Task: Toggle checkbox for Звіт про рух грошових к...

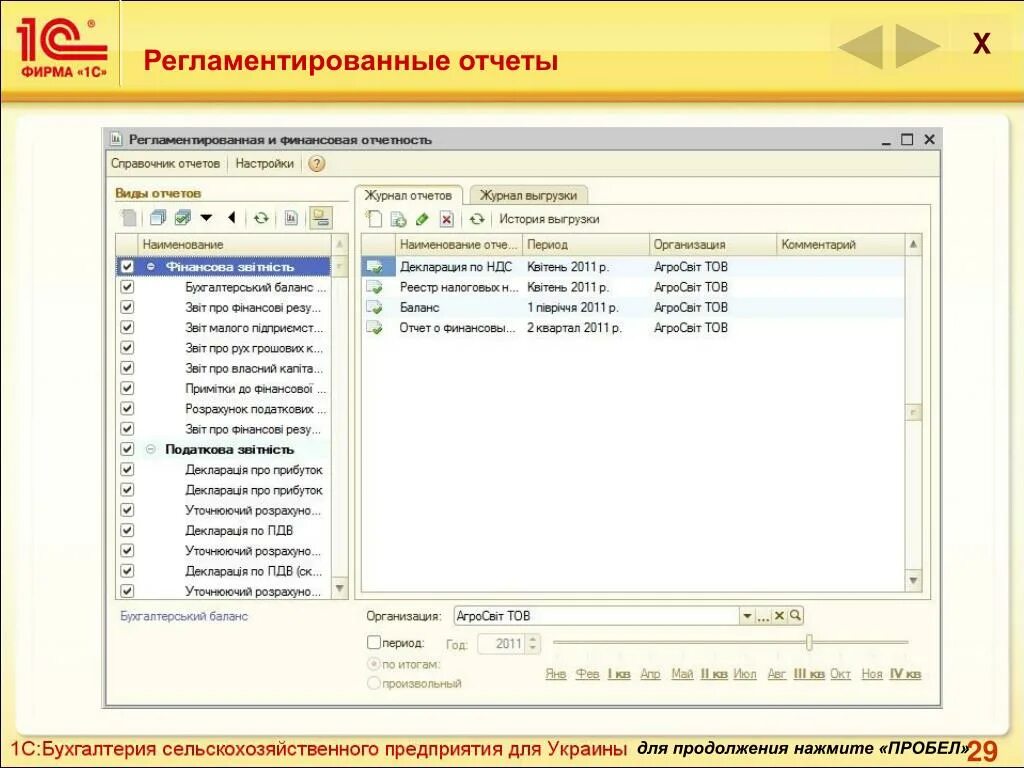Action: (127, 347)
